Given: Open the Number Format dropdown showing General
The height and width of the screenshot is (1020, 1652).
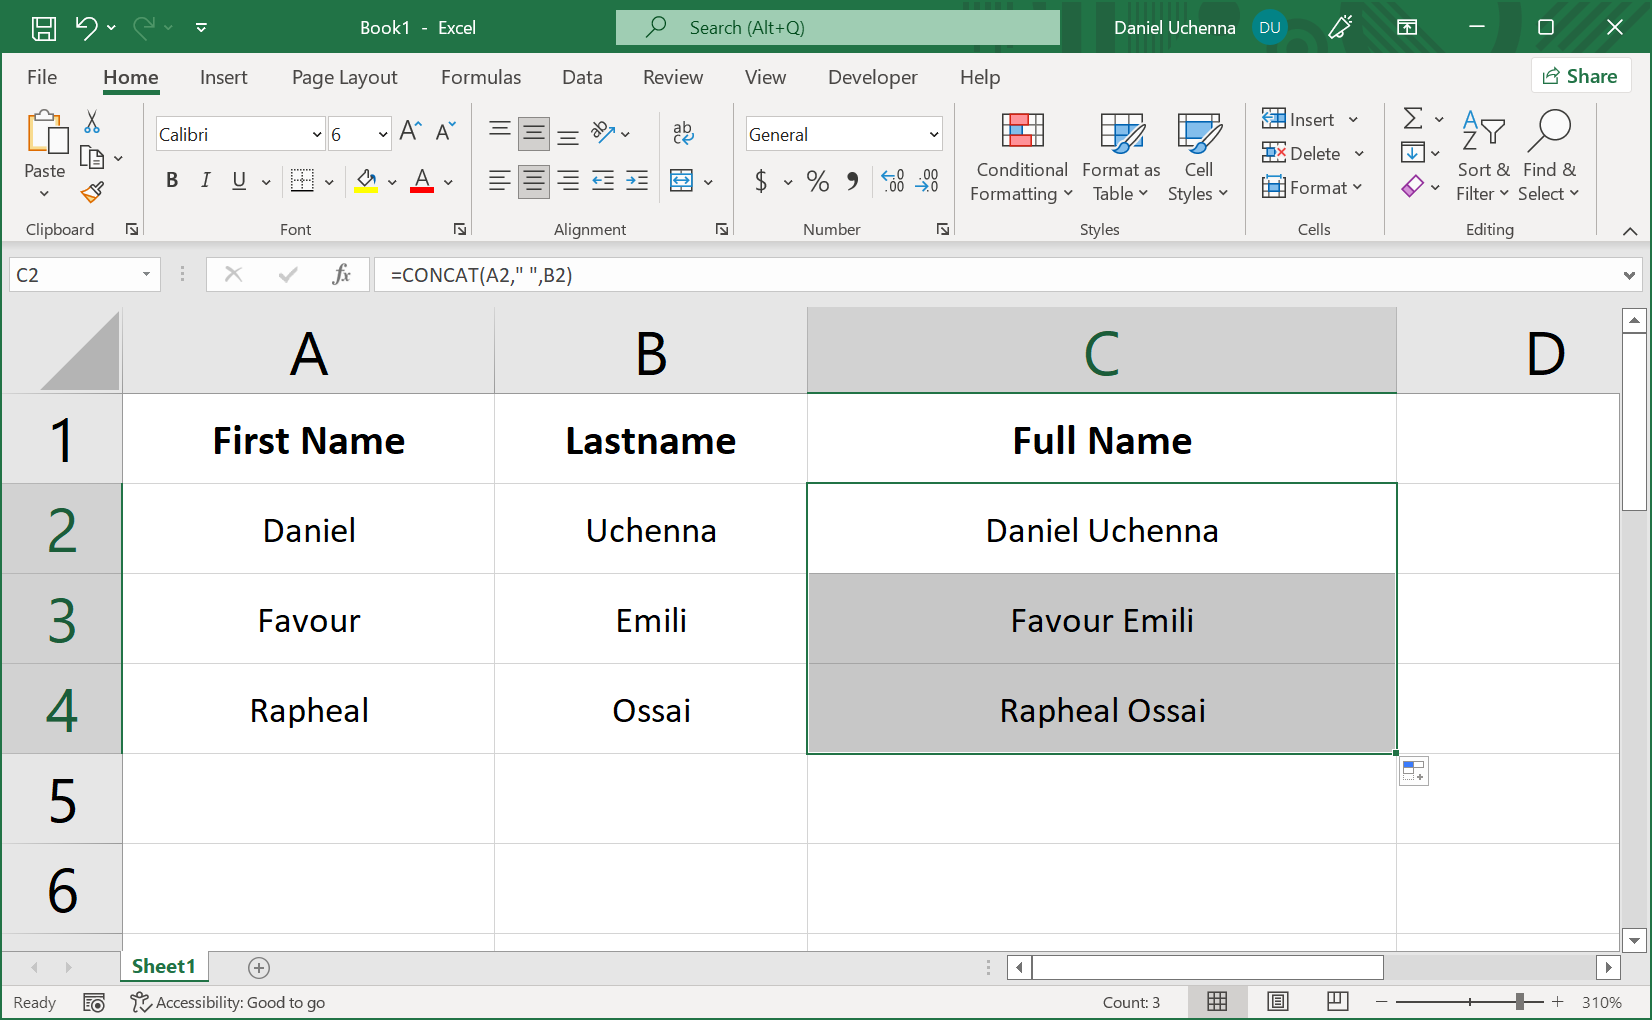Looking at the screenshot, I should pyautogui.click(x=843, y=133).
